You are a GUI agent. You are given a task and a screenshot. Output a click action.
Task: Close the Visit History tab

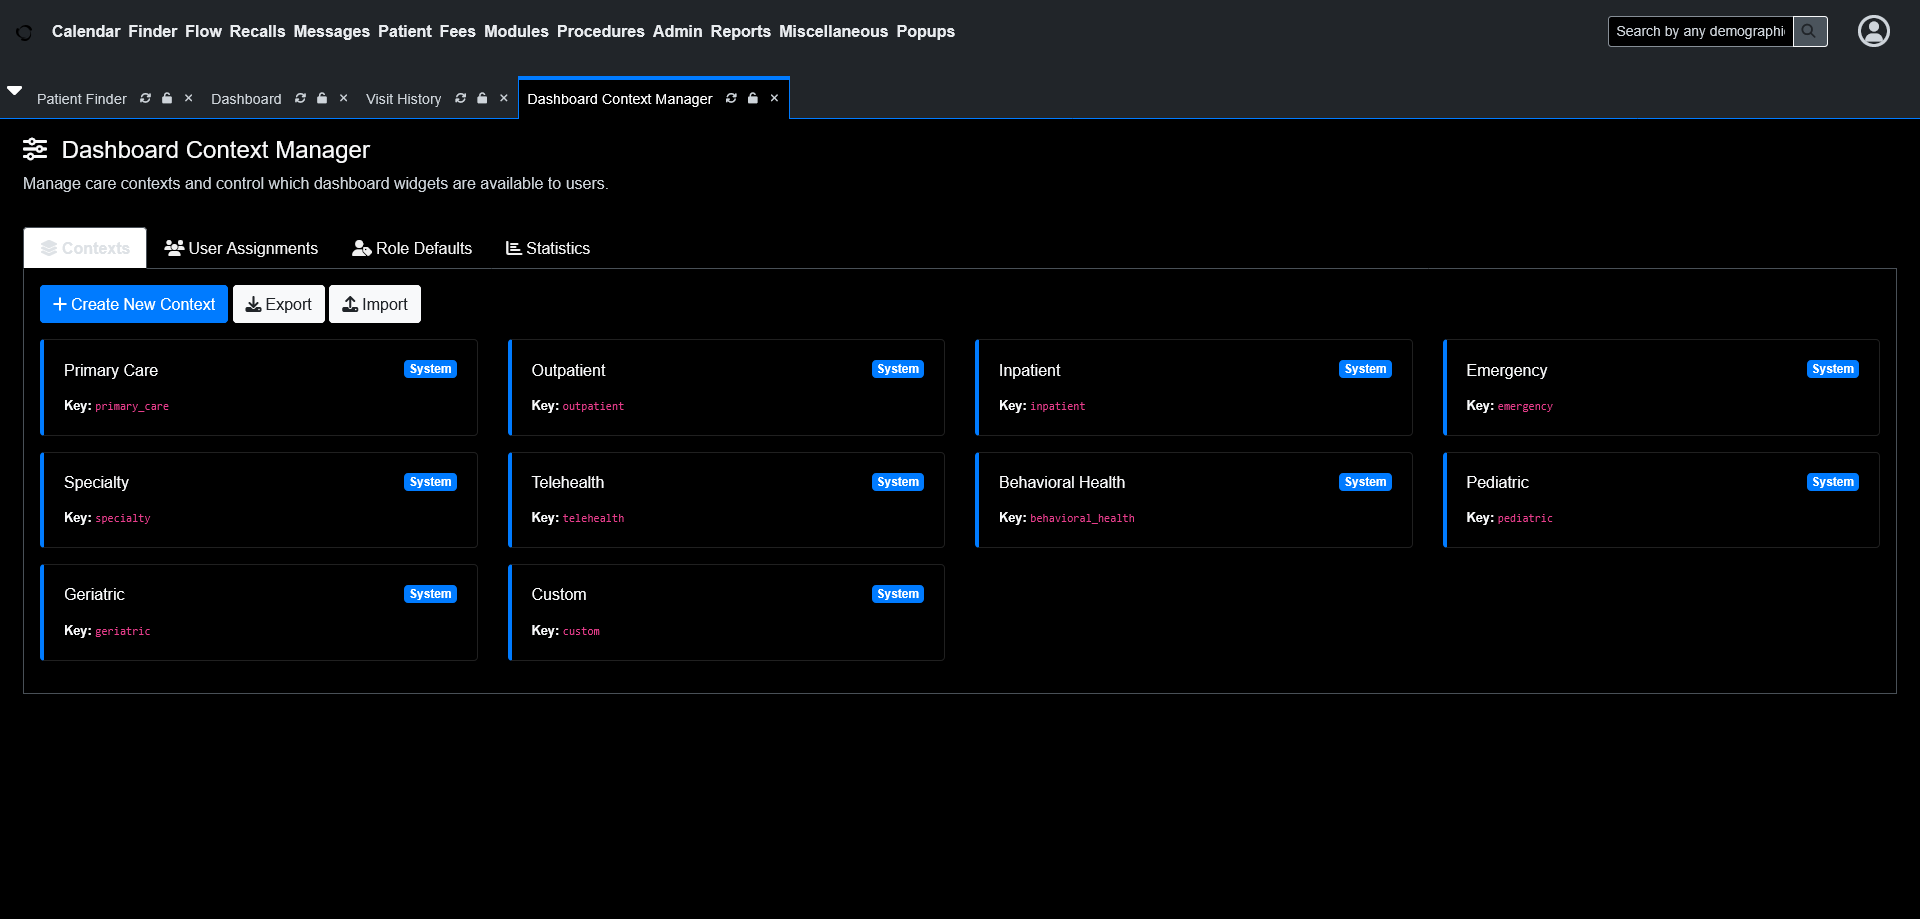pos(504,98)
